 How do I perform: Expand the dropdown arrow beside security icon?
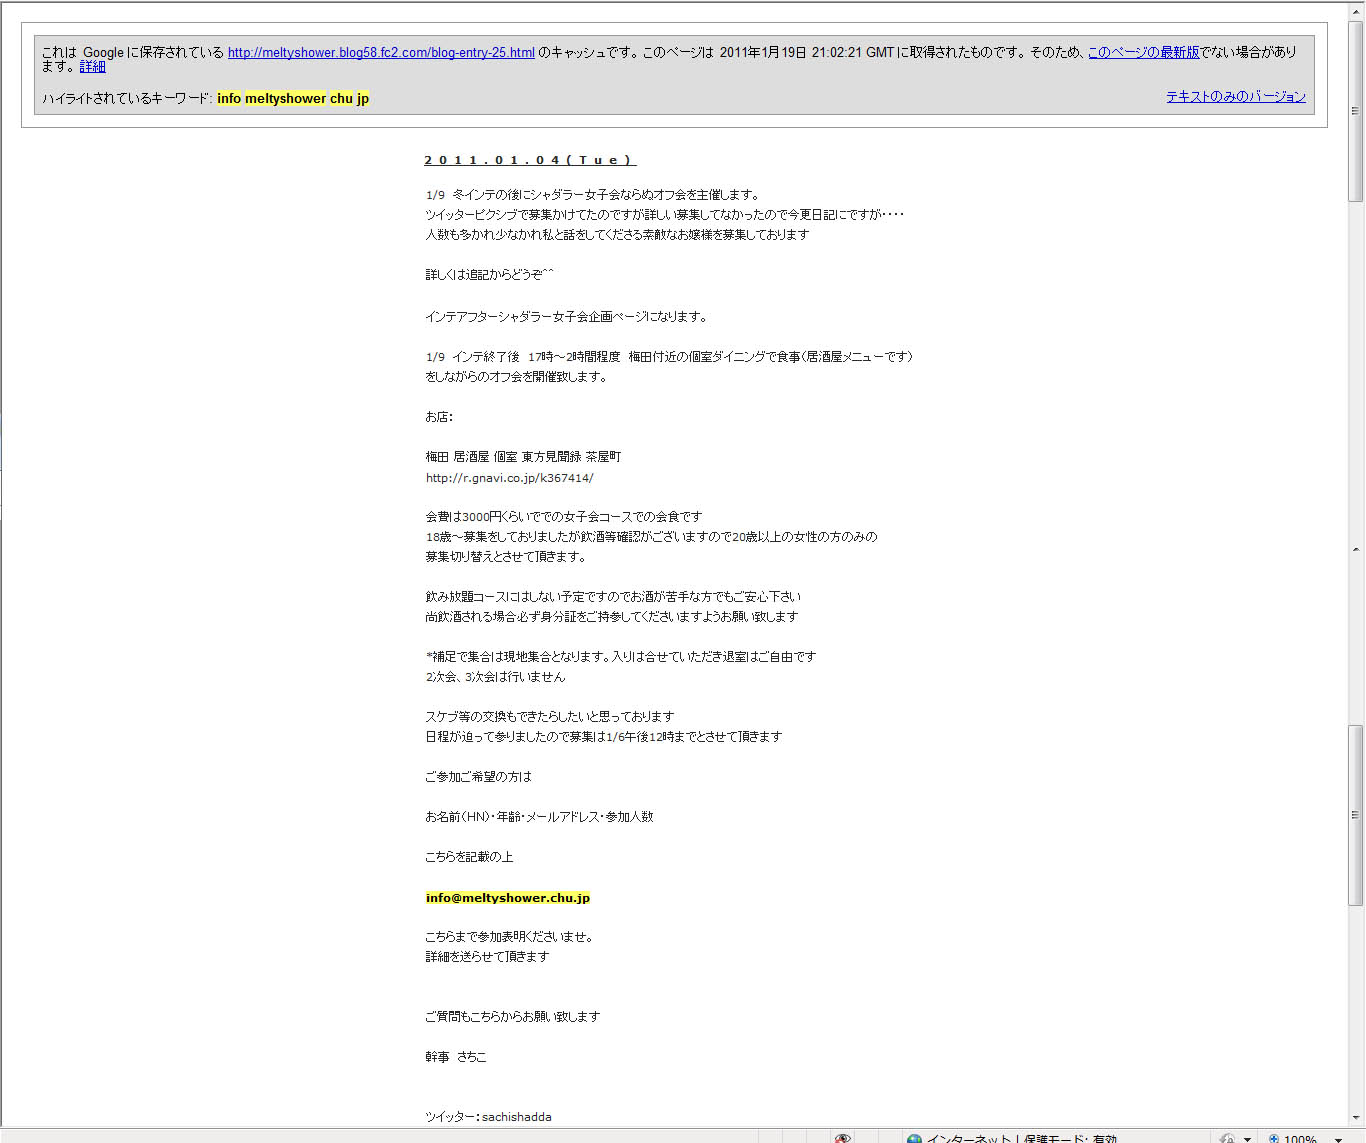[x=1247, y=1139]
